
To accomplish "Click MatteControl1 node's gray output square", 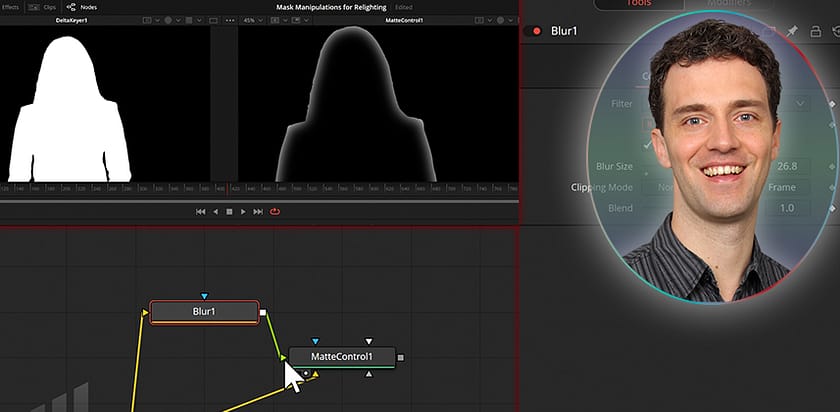I will coord(401,357).
